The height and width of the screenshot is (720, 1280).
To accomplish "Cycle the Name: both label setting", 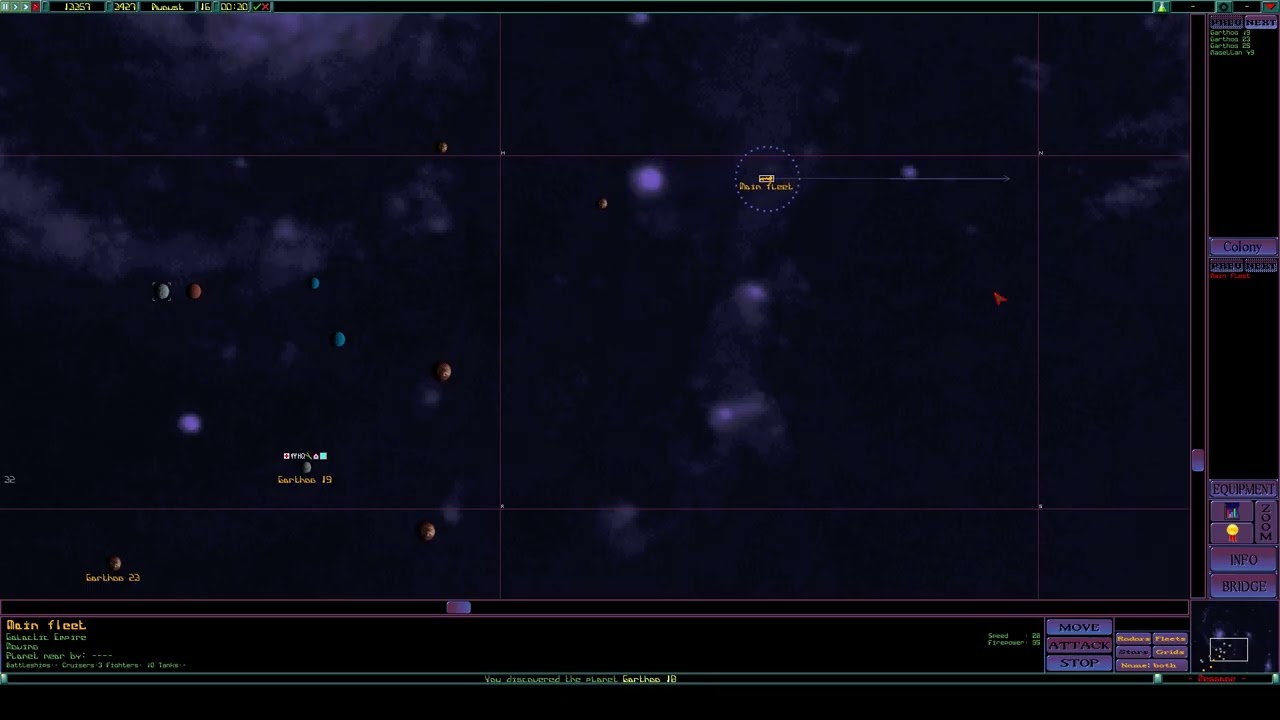I will click(1152, 665).
